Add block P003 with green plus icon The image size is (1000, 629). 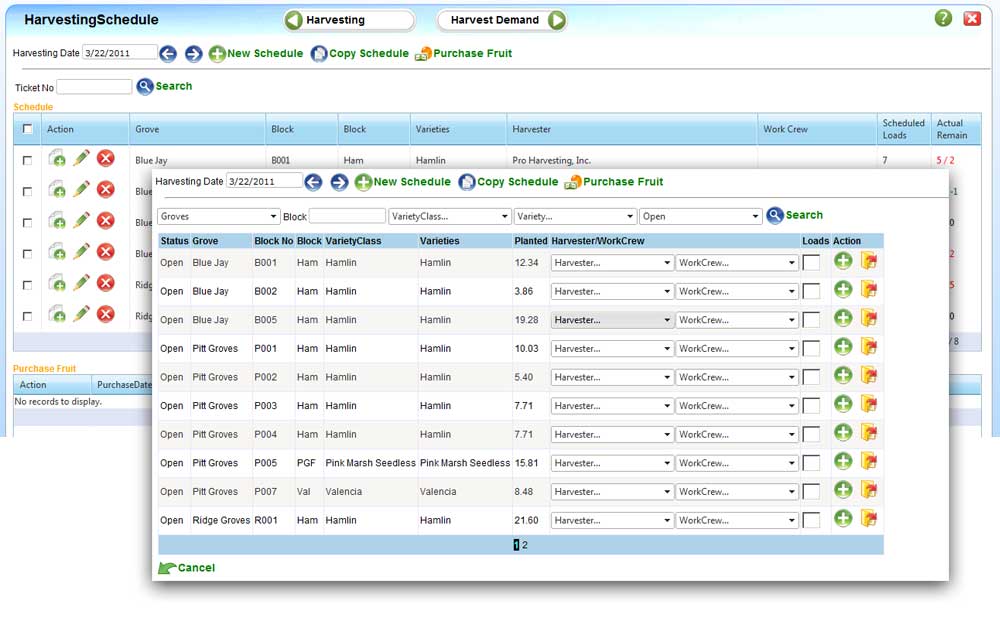point(843,404)
